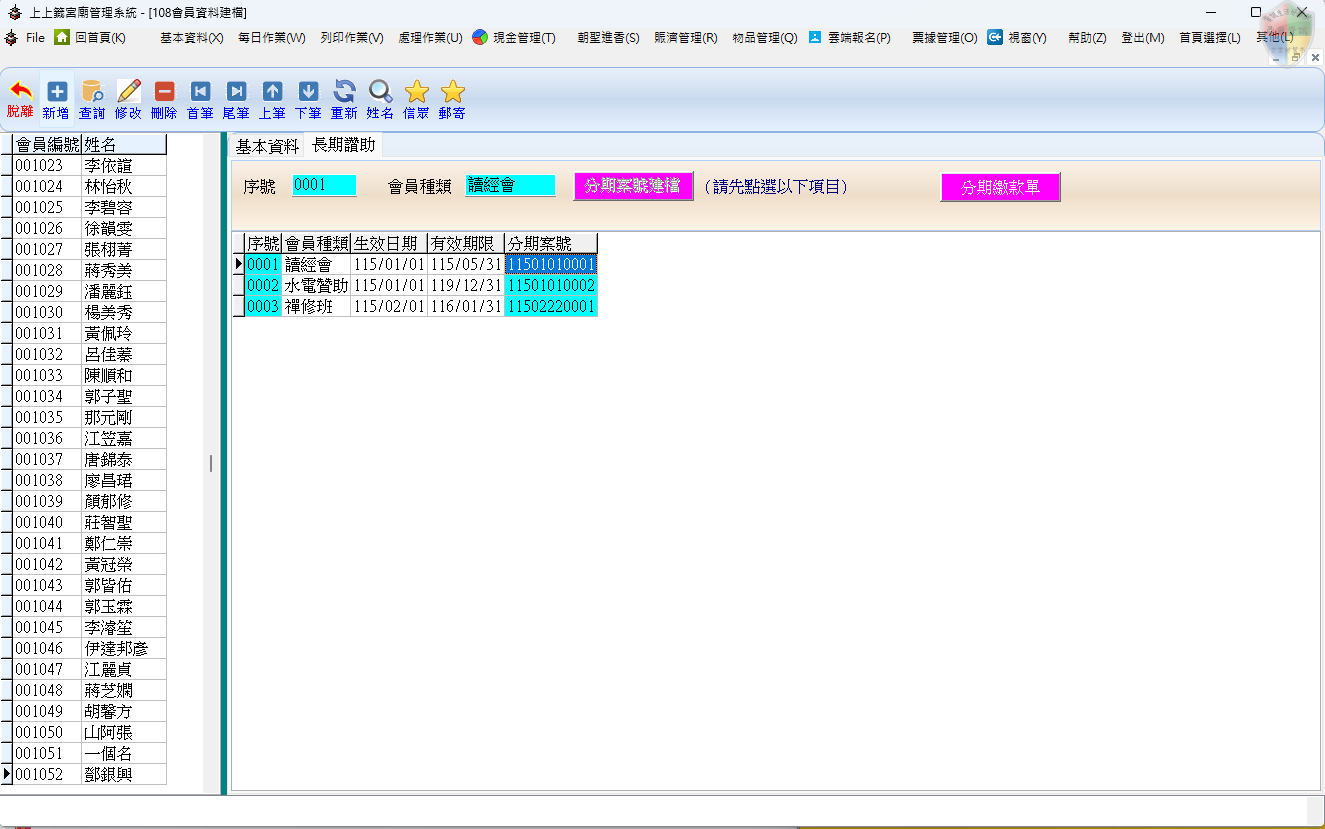Switch to the 基本資料 tab
This screenshot has height=829, width=1325.
(267, 146)
